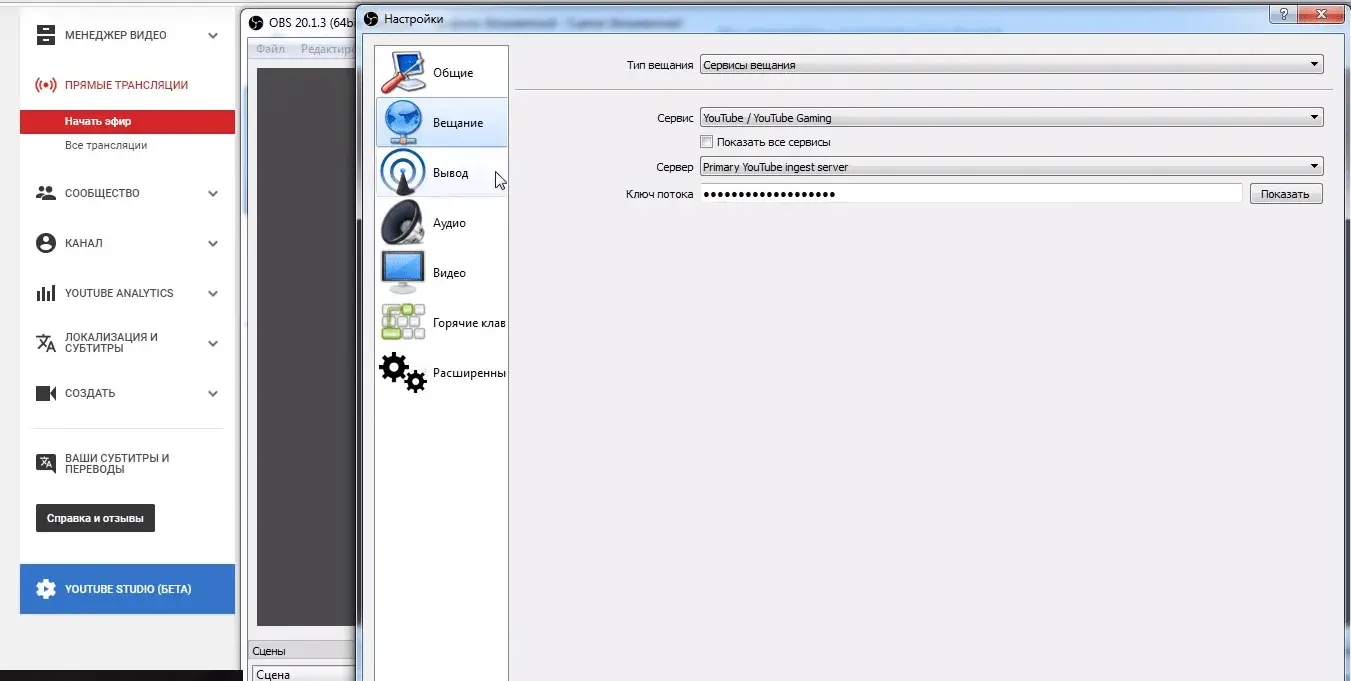Open the Вывод output settings icon
This screenshot has height=681, width=1351.
coord(404,172)
